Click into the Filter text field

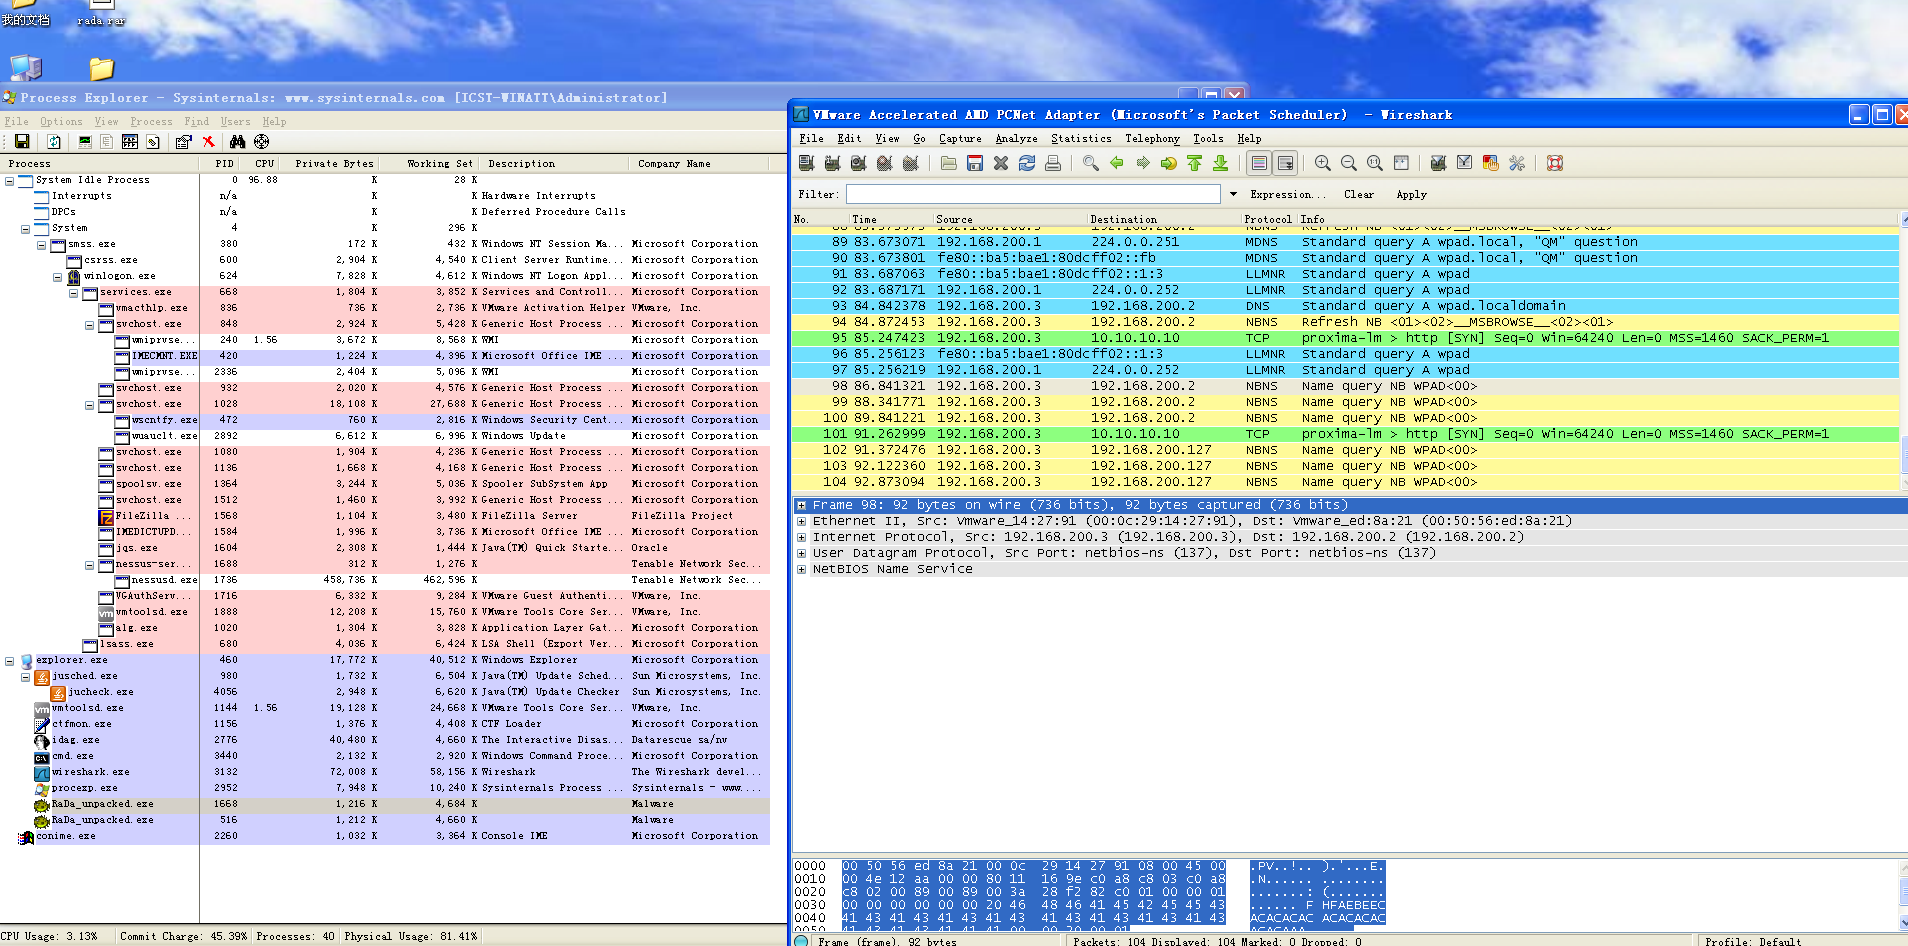1033,194
